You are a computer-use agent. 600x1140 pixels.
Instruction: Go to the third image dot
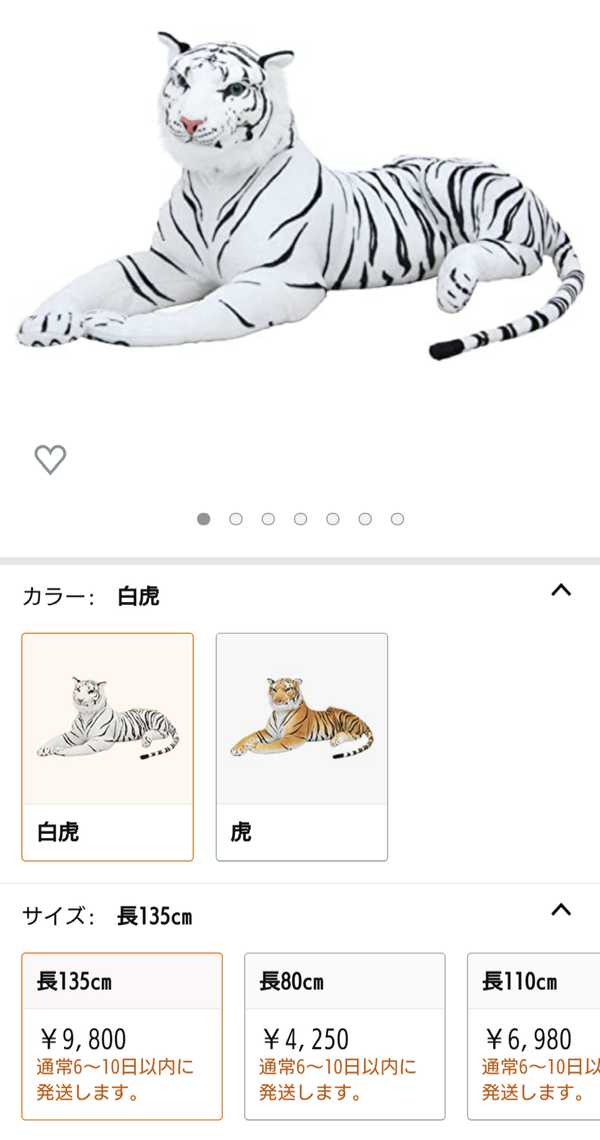(268, 519)
